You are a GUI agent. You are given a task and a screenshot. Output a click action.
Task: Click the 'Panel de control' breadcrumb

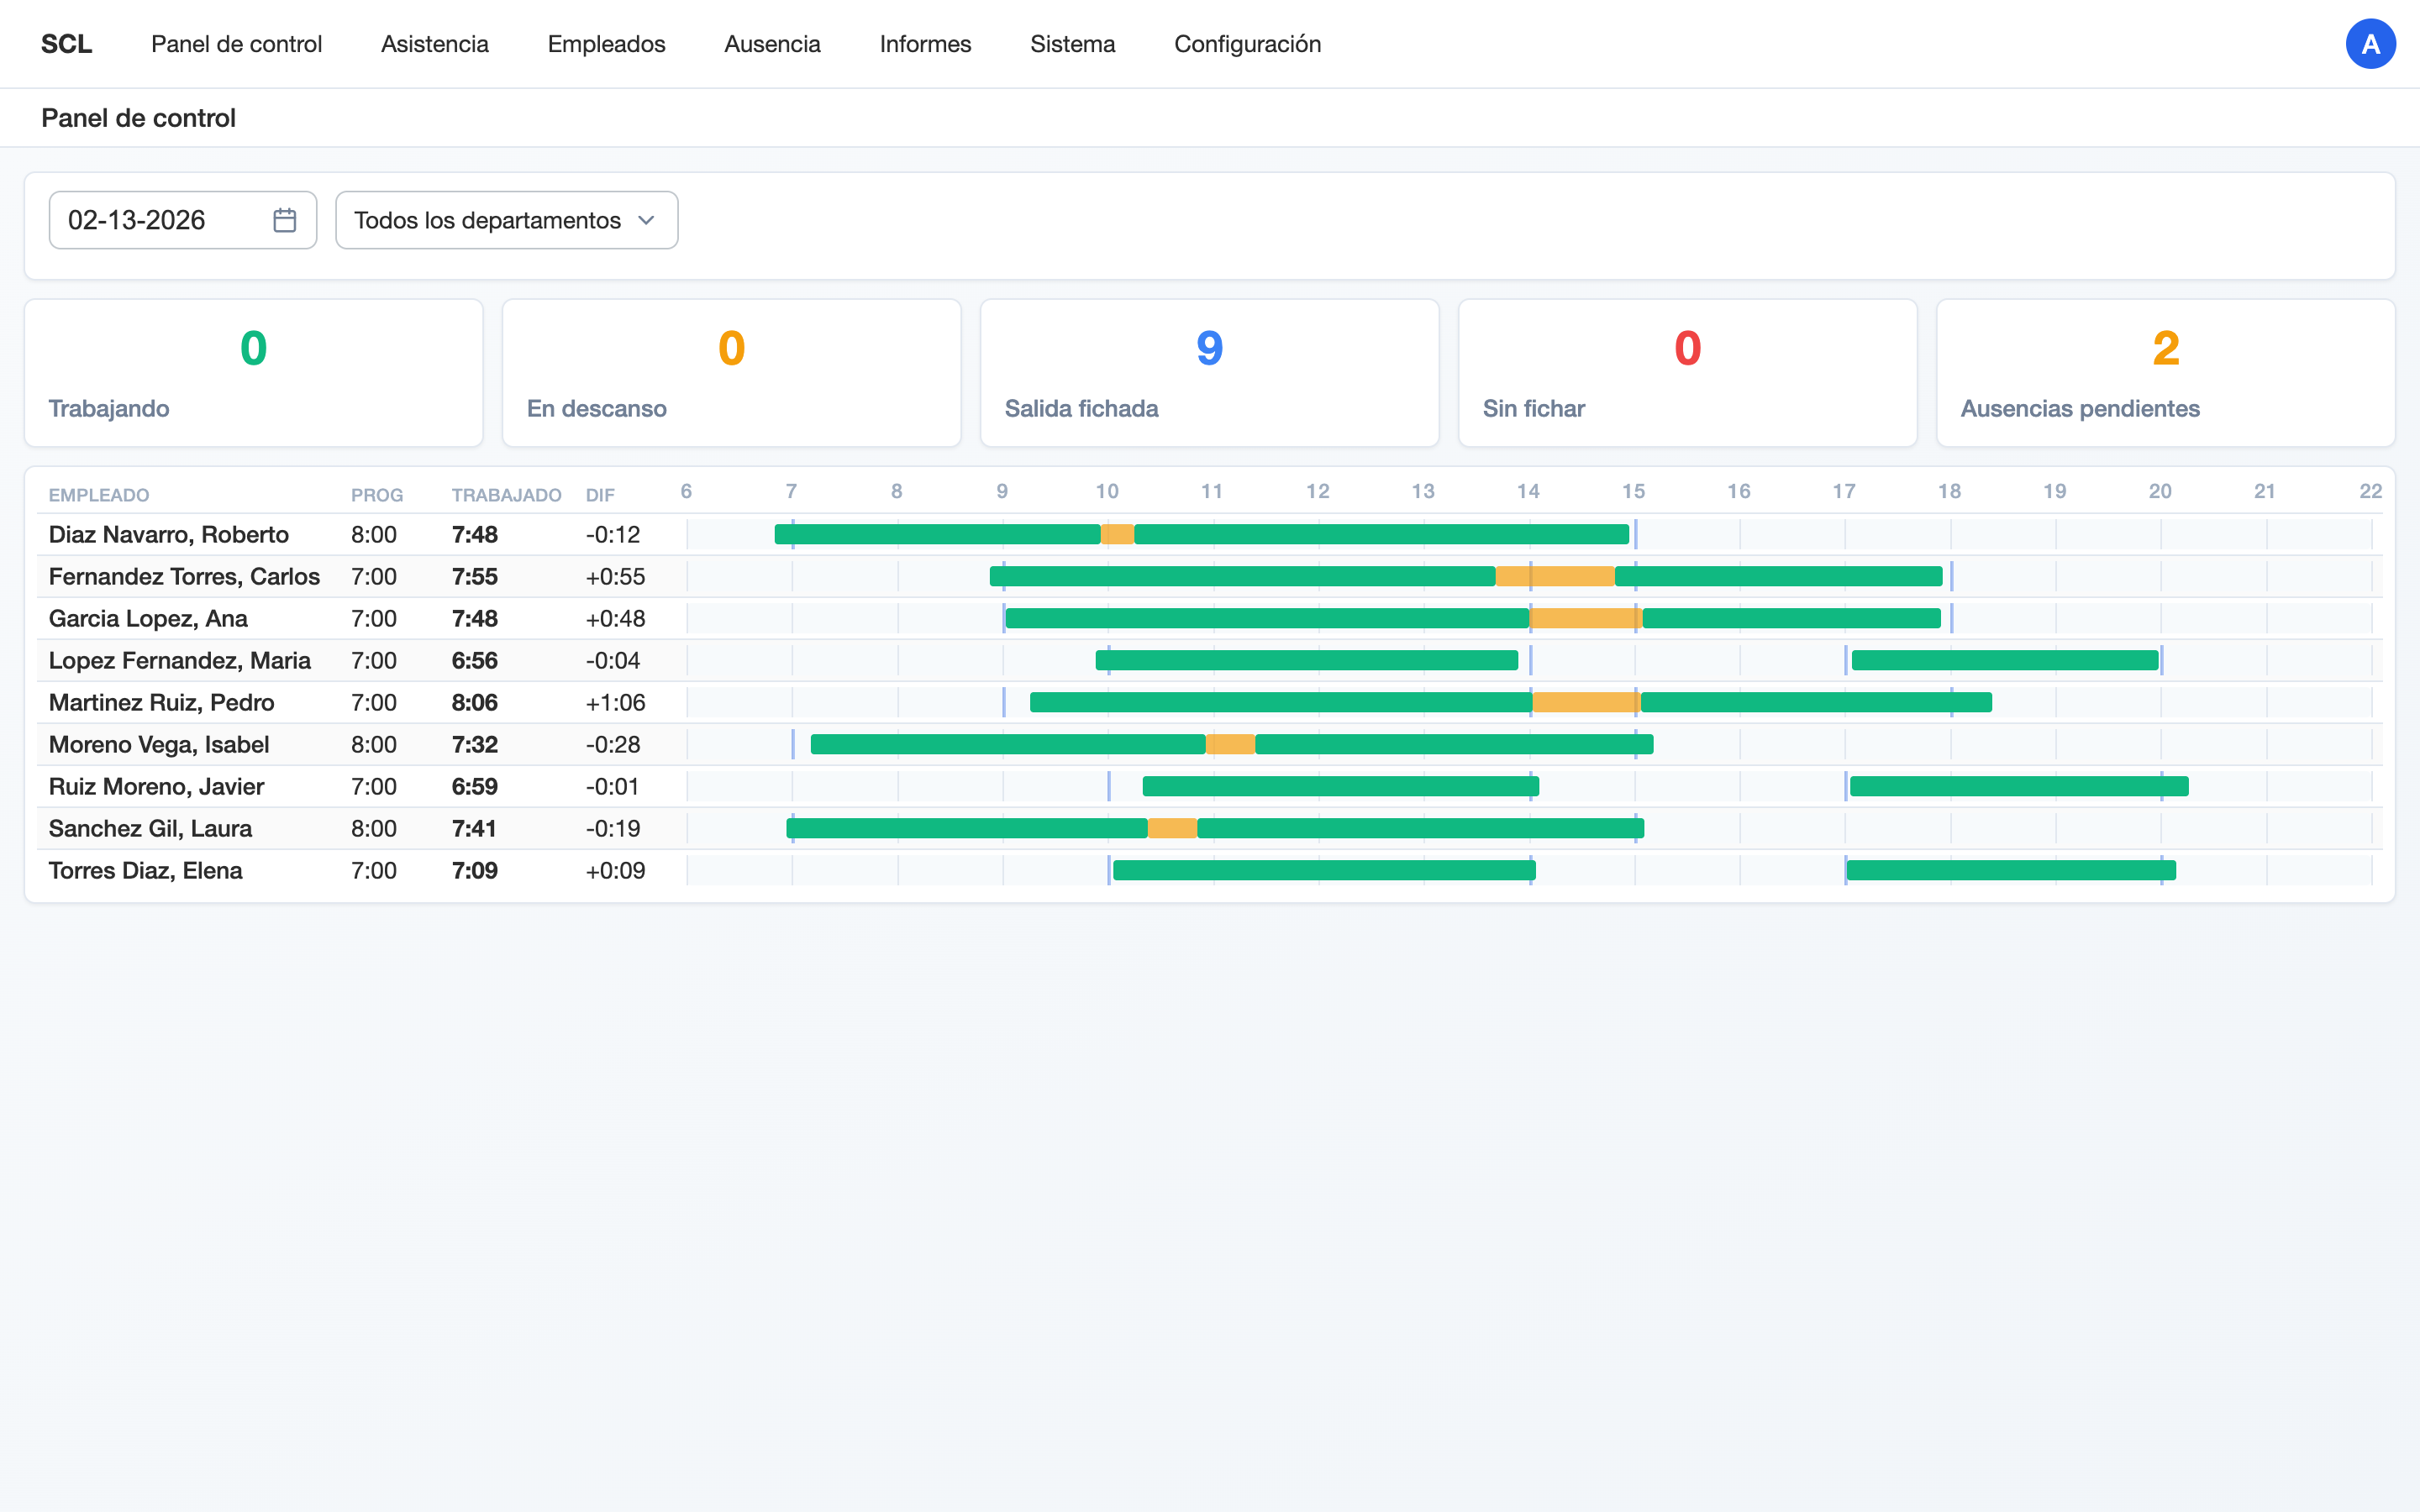pyautogui.click(x=139, y=117)
